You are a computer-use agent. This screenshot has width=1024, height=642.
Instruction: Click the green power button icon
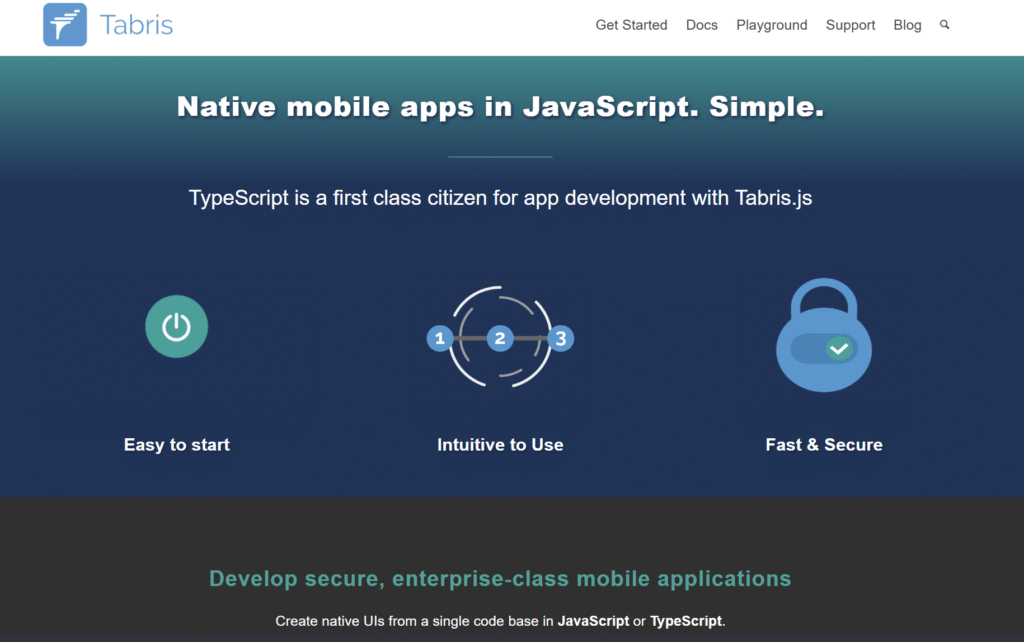pos(176,327)
